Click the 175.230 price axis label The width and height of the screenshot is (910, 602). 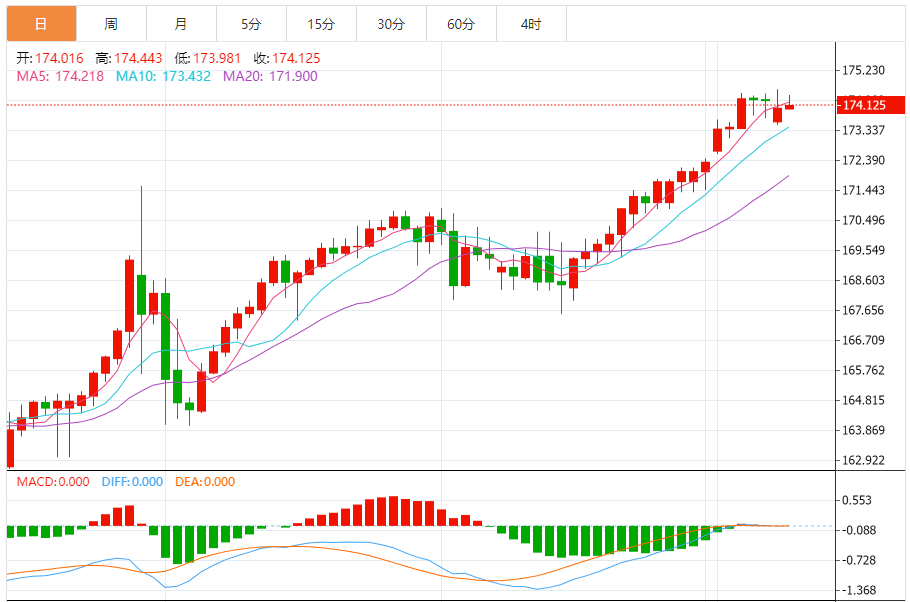coord(864,70)
